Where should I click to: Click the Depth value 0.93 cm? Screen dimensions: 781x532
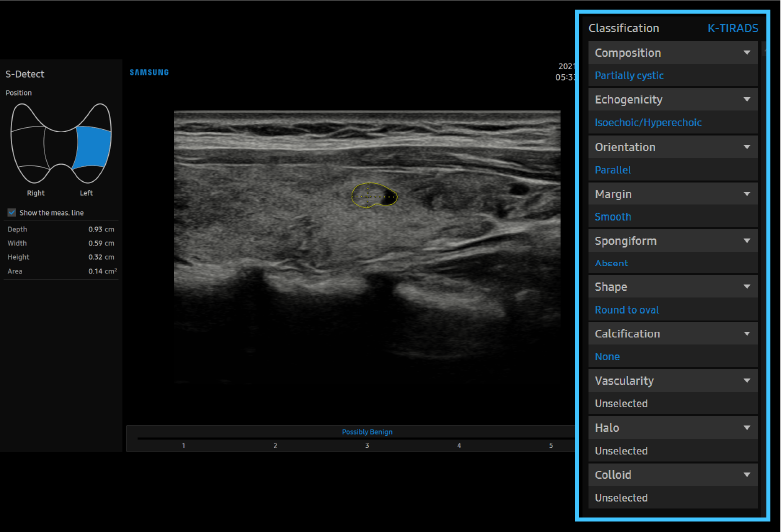click(101, 230)
